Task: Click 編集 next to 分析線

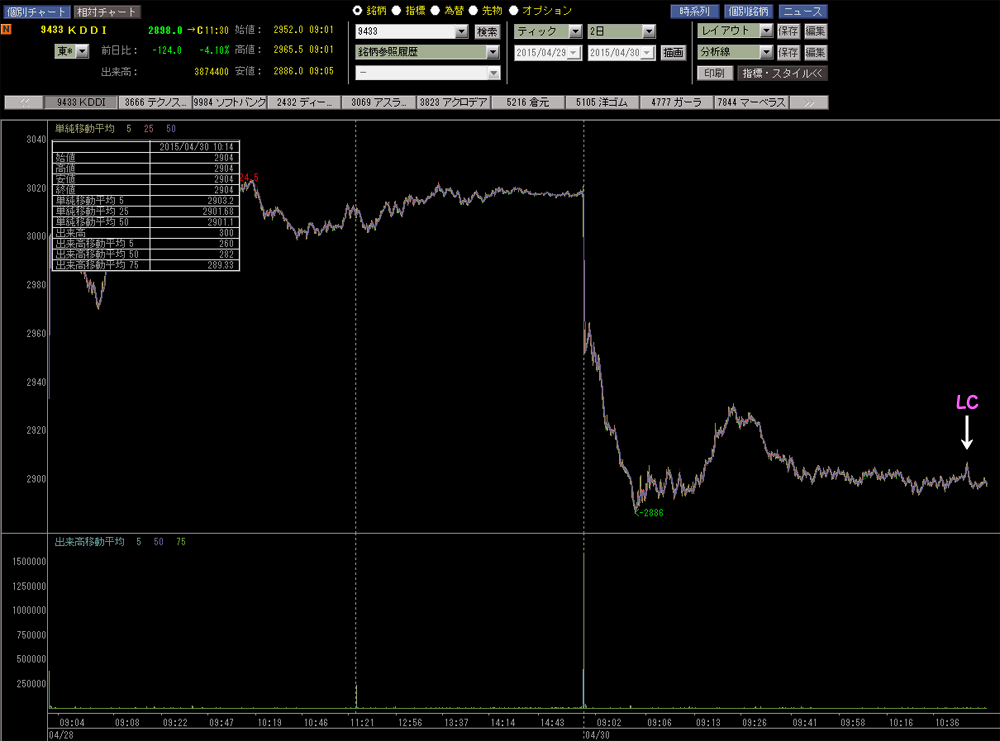Action: coord(815,52)
